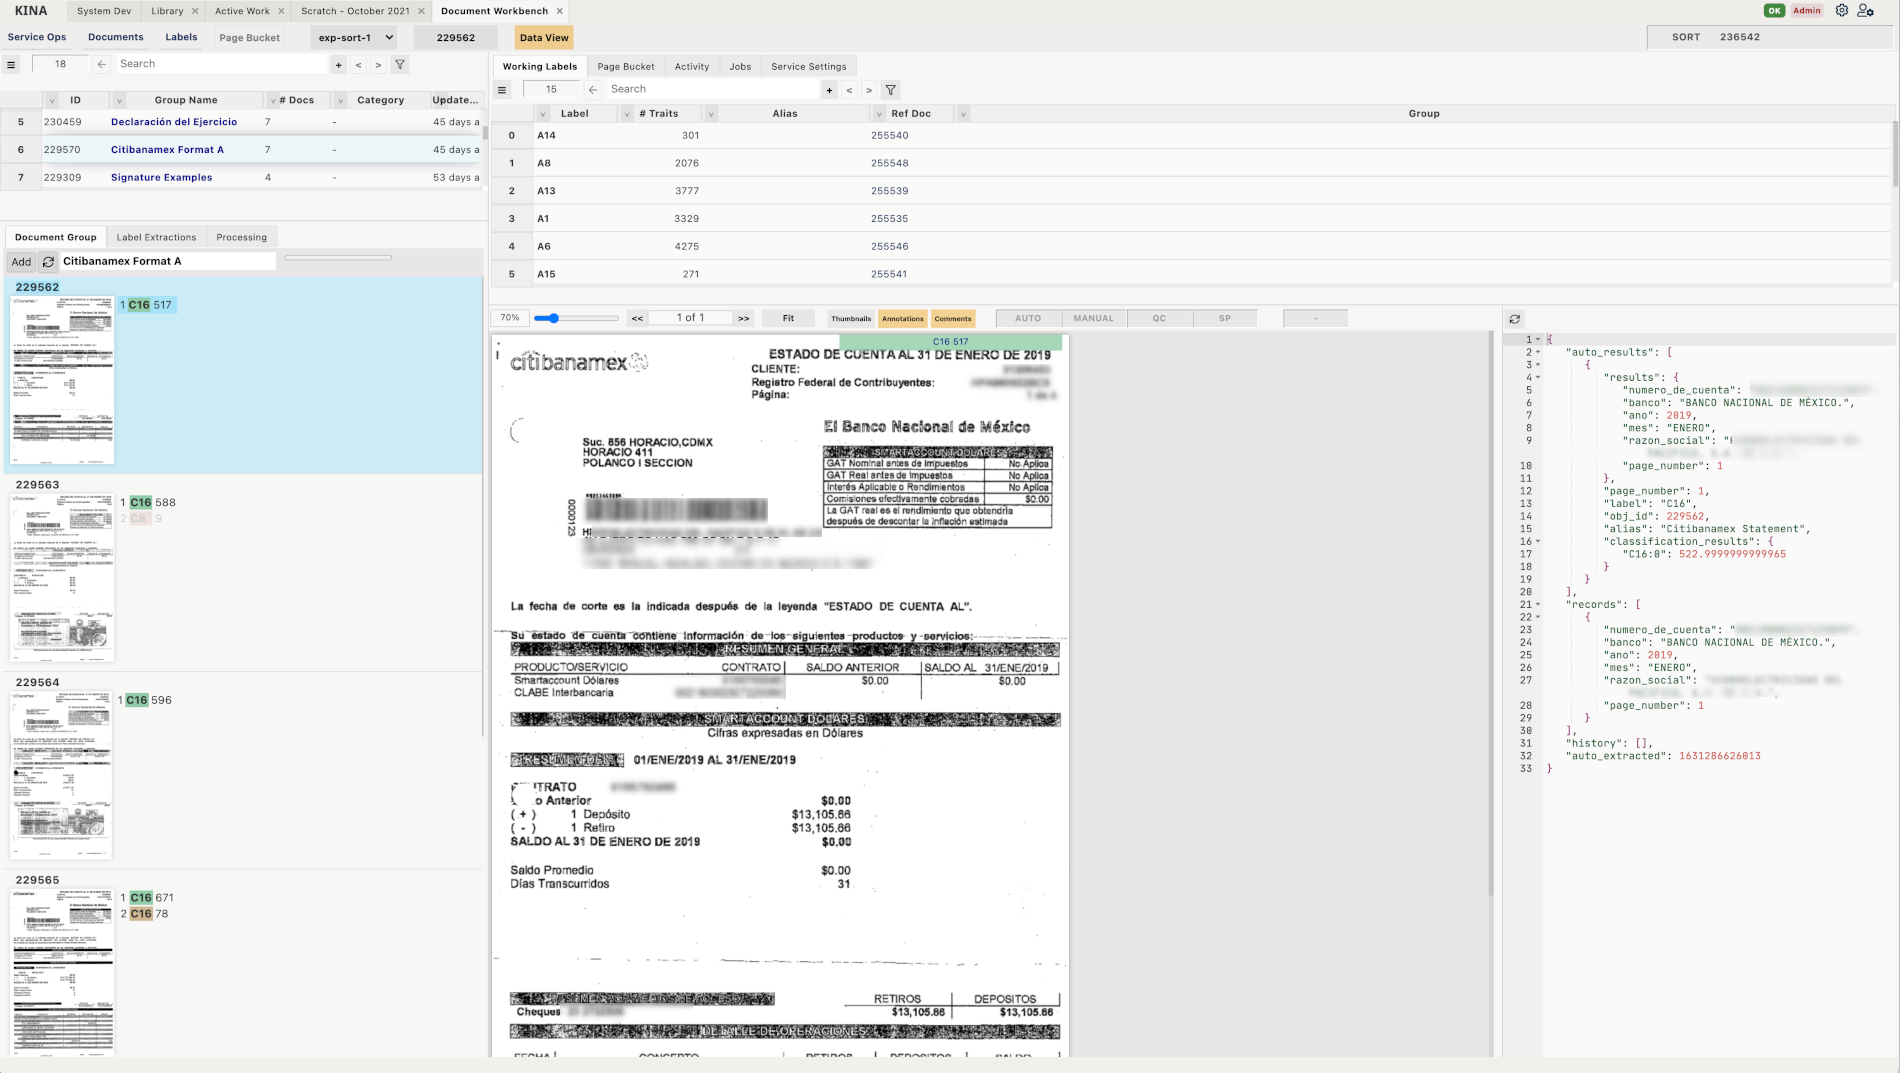Toggle the Comments overlay button

pyautogui.click(x=953, y=319)
